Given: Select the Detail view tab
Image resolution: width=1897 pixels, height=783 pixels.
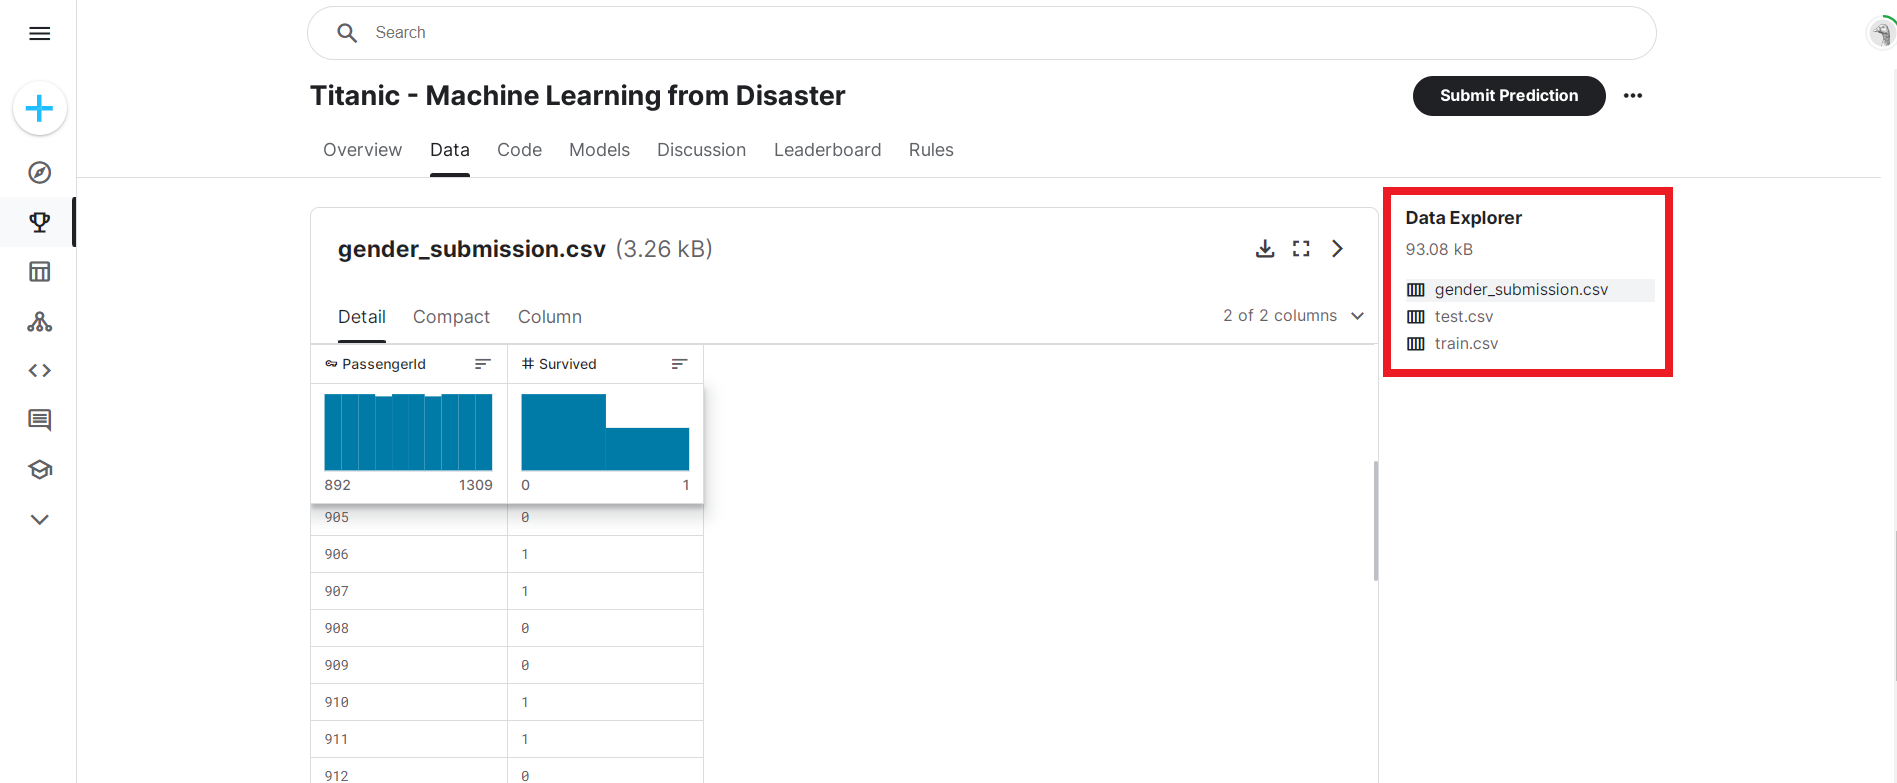Looking at the screenshot, I should click(362, 317).
